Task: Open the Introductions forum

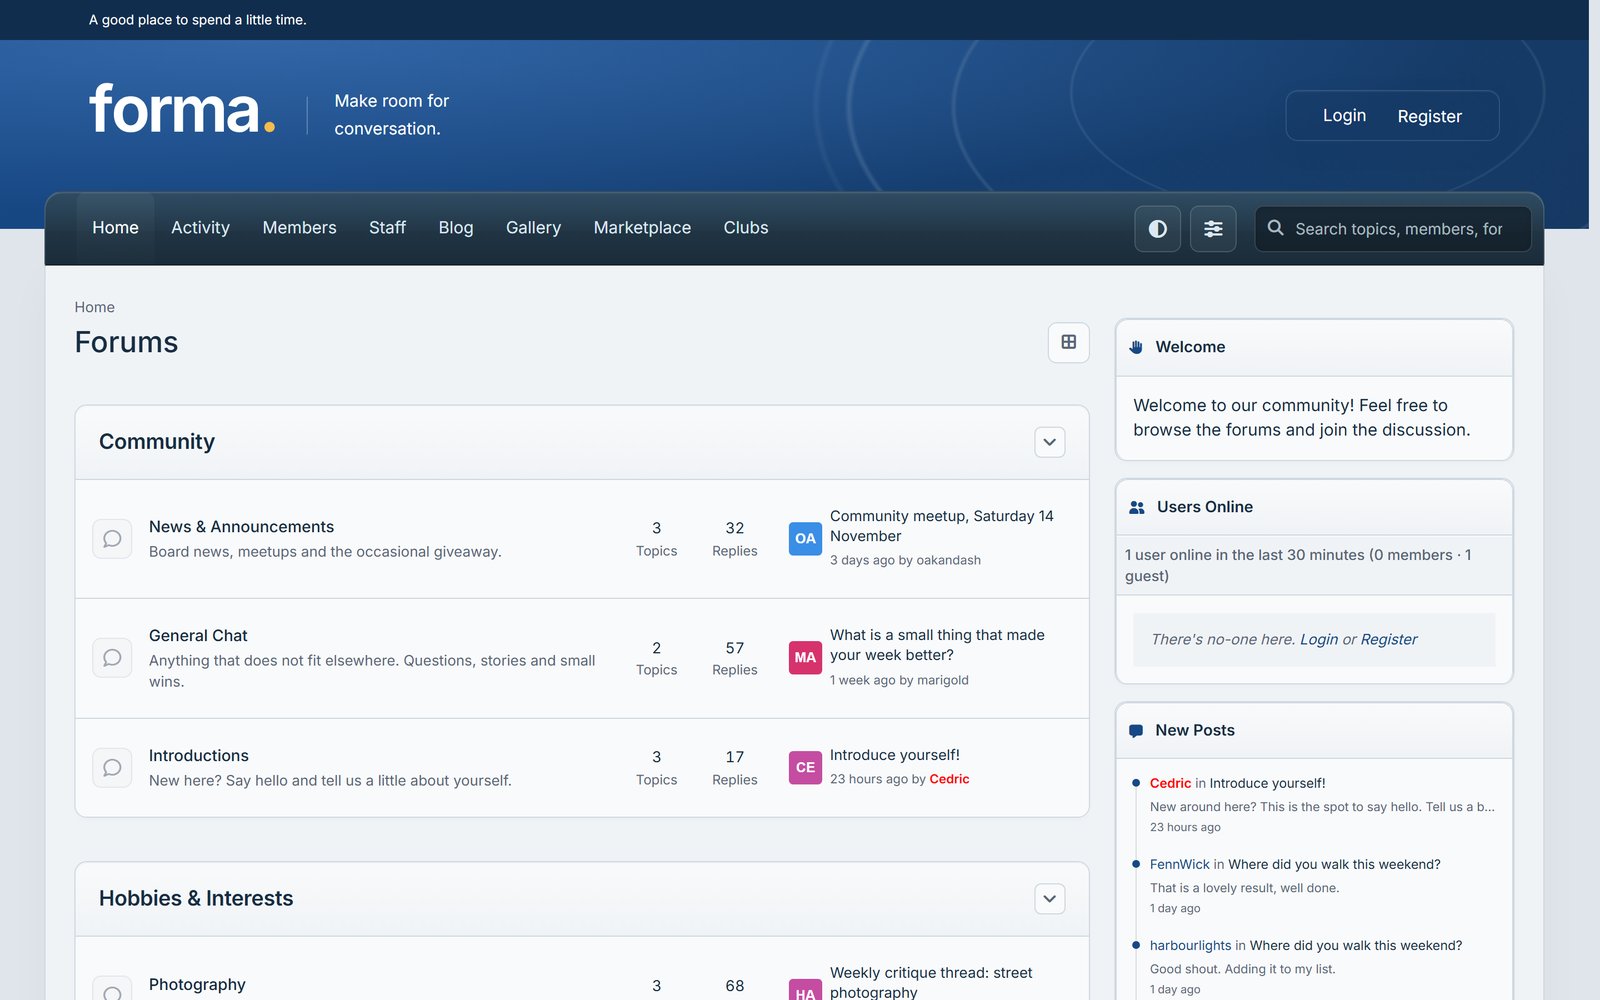Action: coord(199,756)
